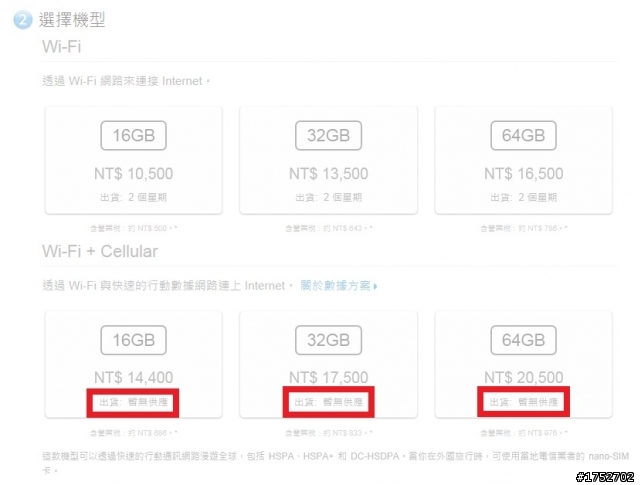Click the Wi-Fi 32GB capacity badge

tap(329, 136)
